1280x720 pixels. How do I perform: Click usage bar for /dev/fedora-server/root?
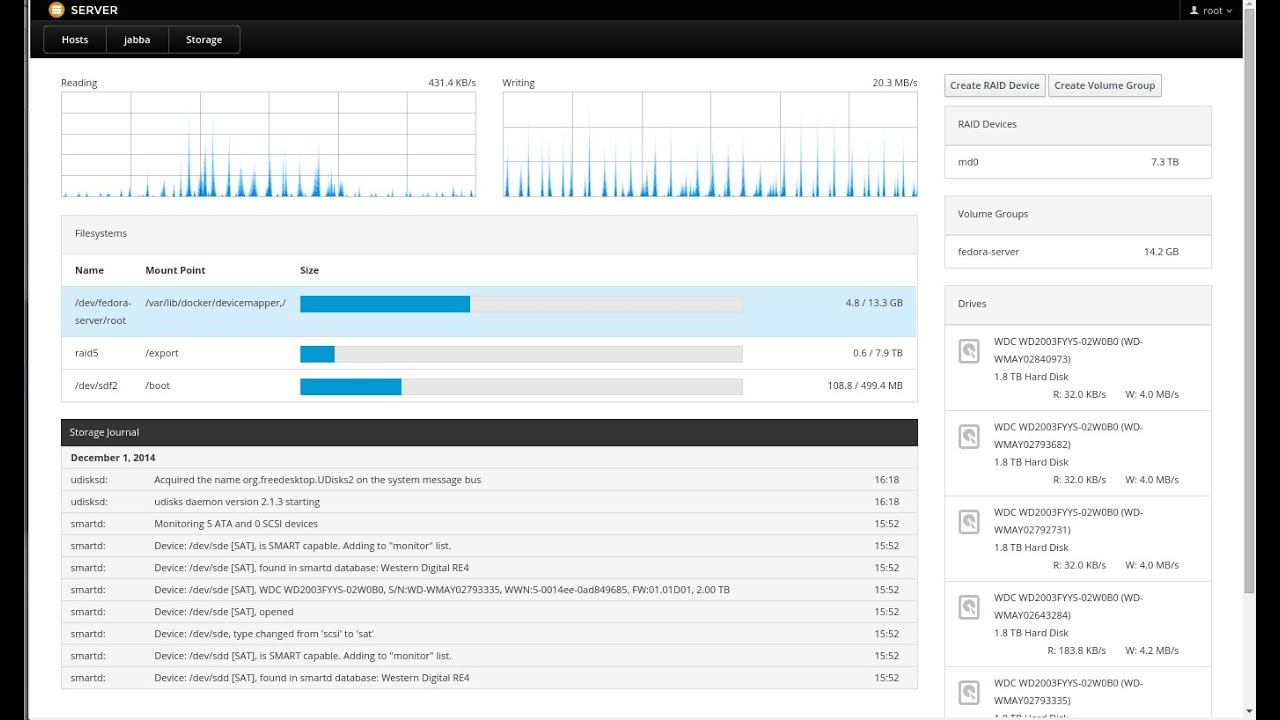(x=521, y=304)
